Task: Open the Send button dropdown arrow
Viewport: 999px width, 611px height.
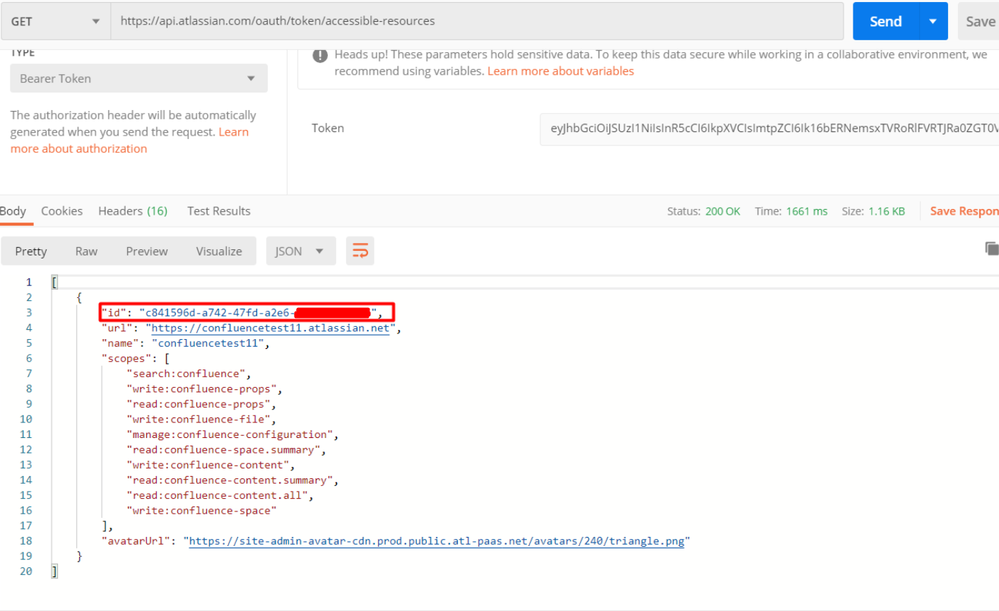Action: tap(933, 21)
